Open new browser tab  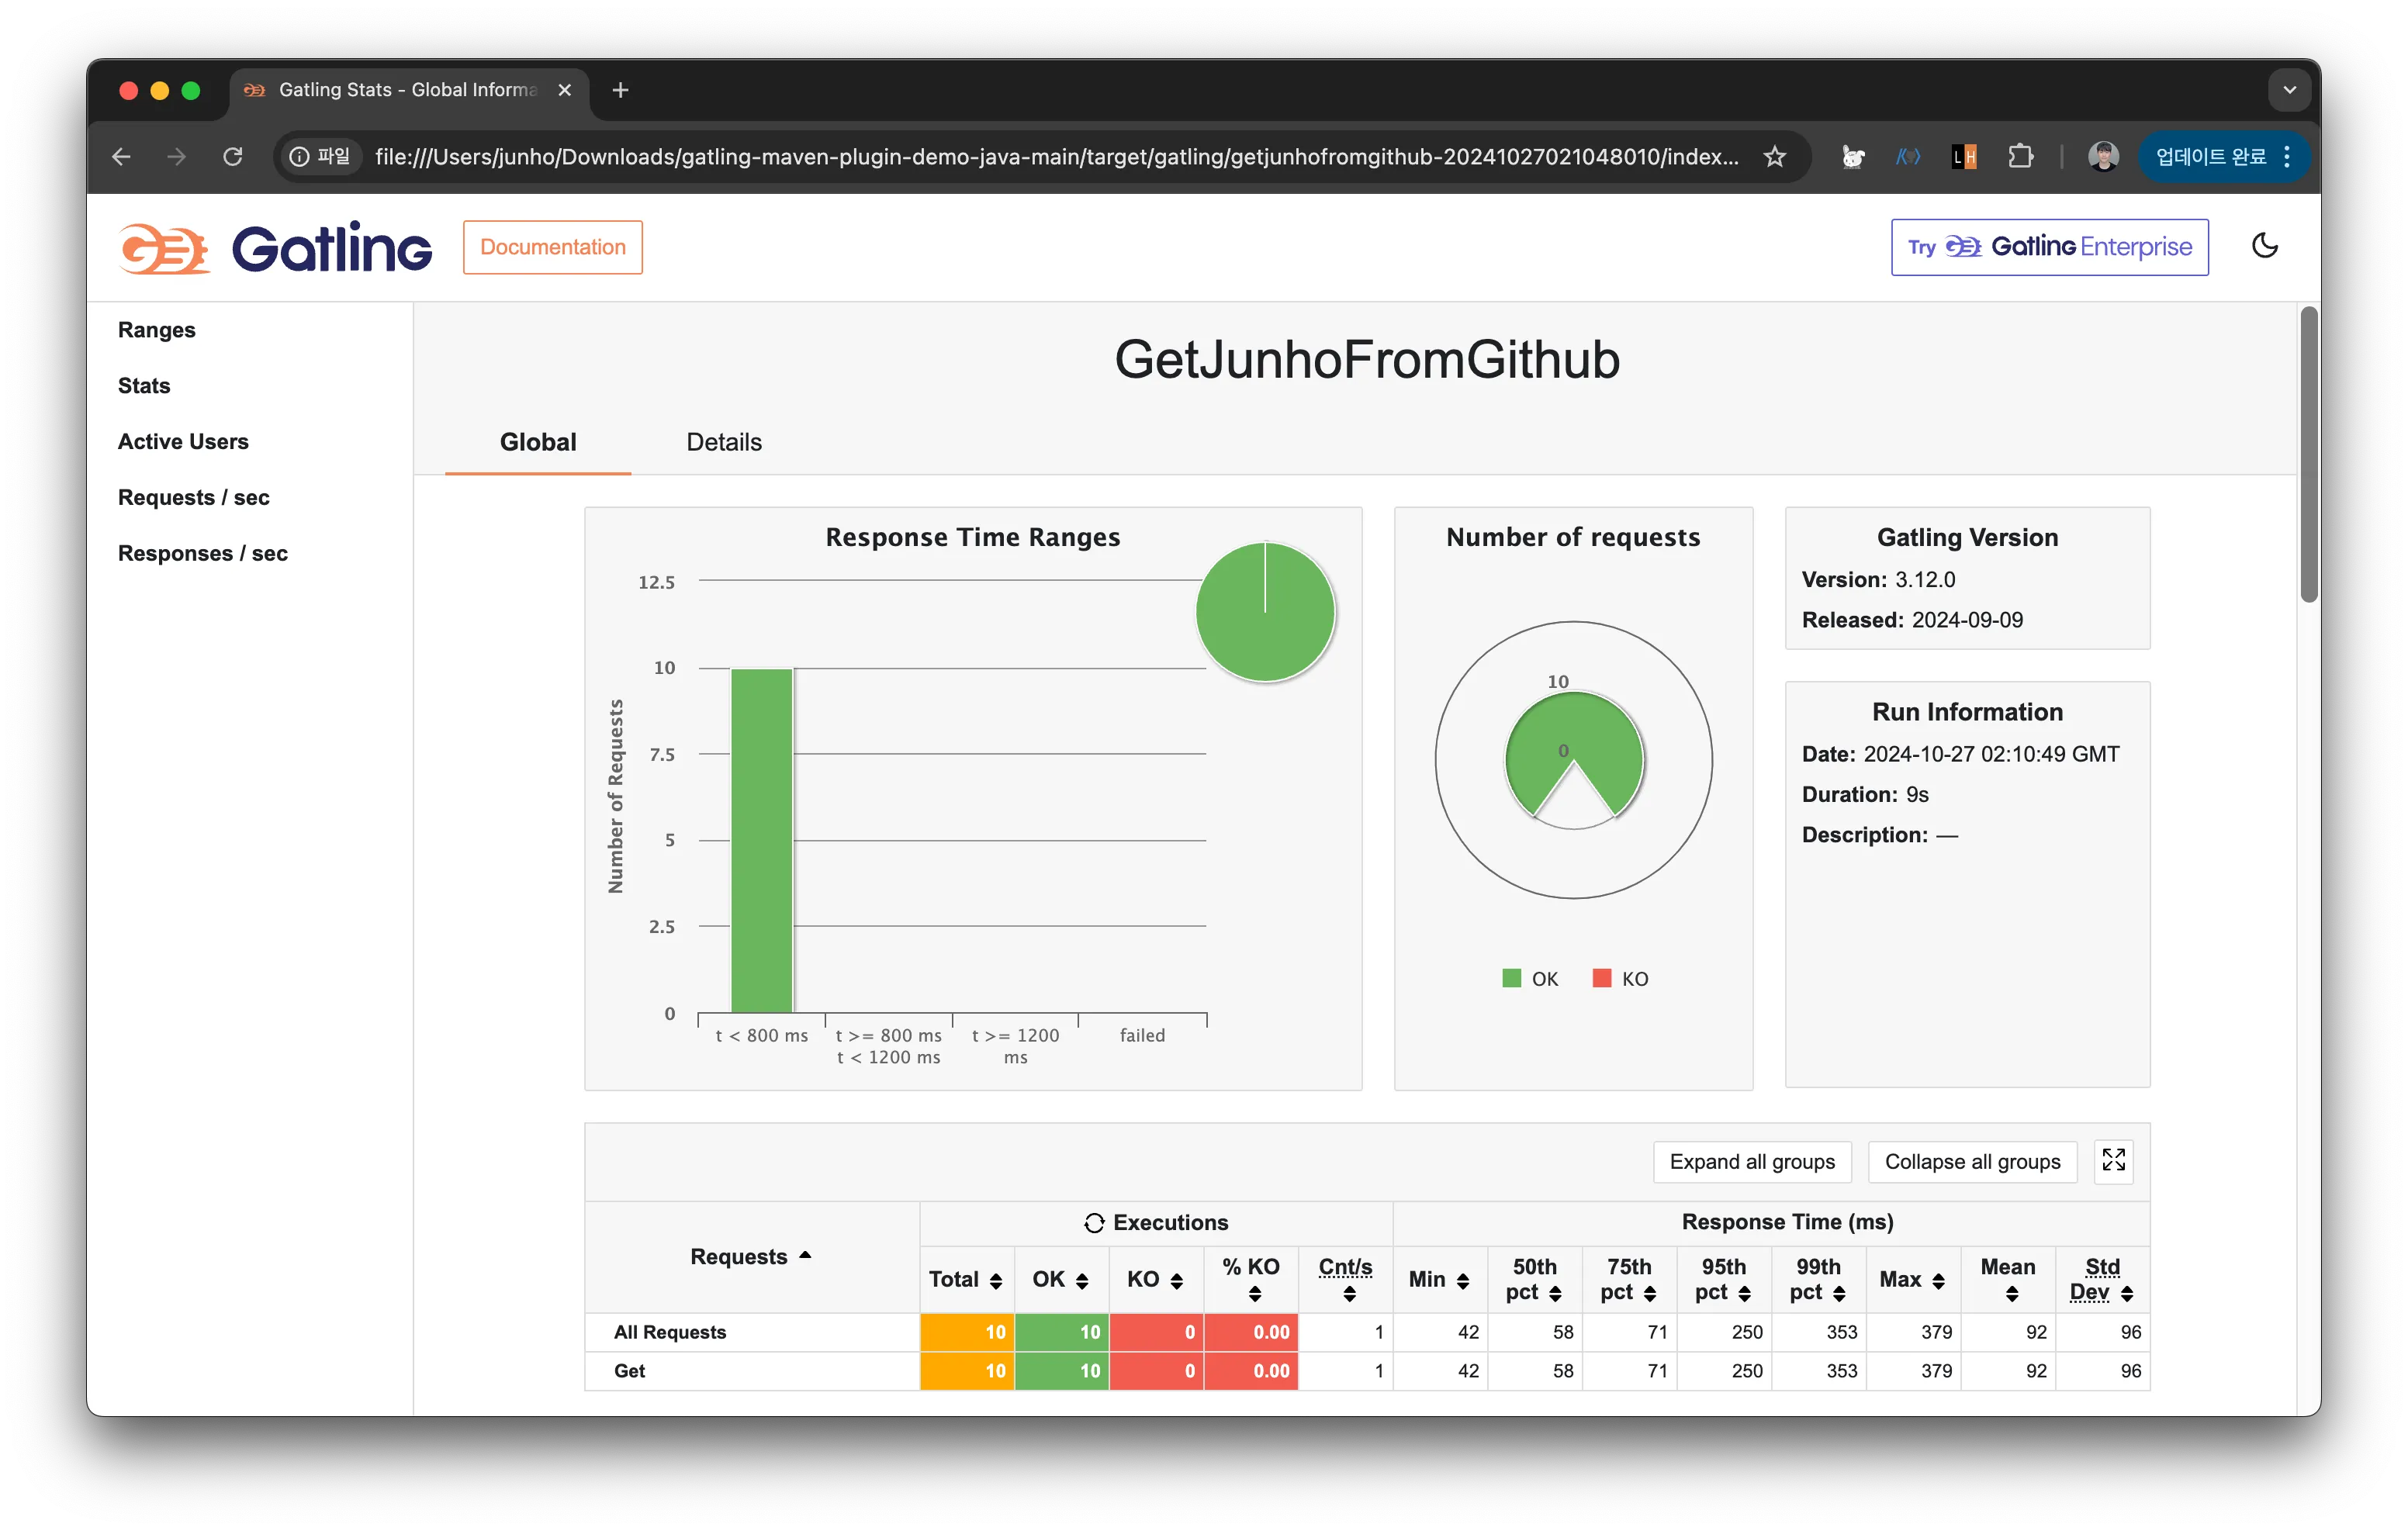tap(620, 90)
